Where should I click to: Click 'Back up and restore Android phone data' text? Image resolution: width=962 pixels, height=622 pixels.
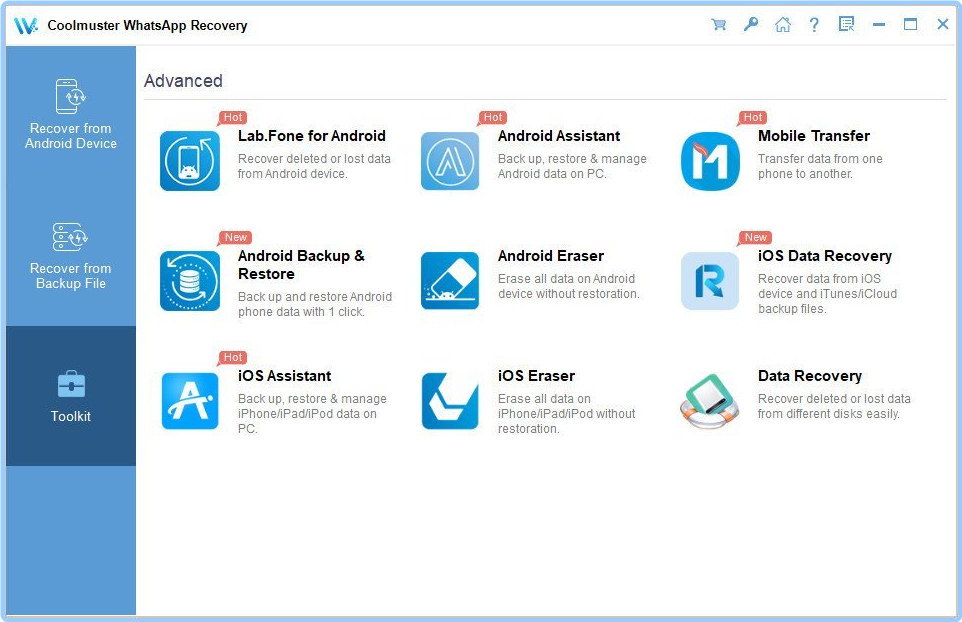(315, 304)
